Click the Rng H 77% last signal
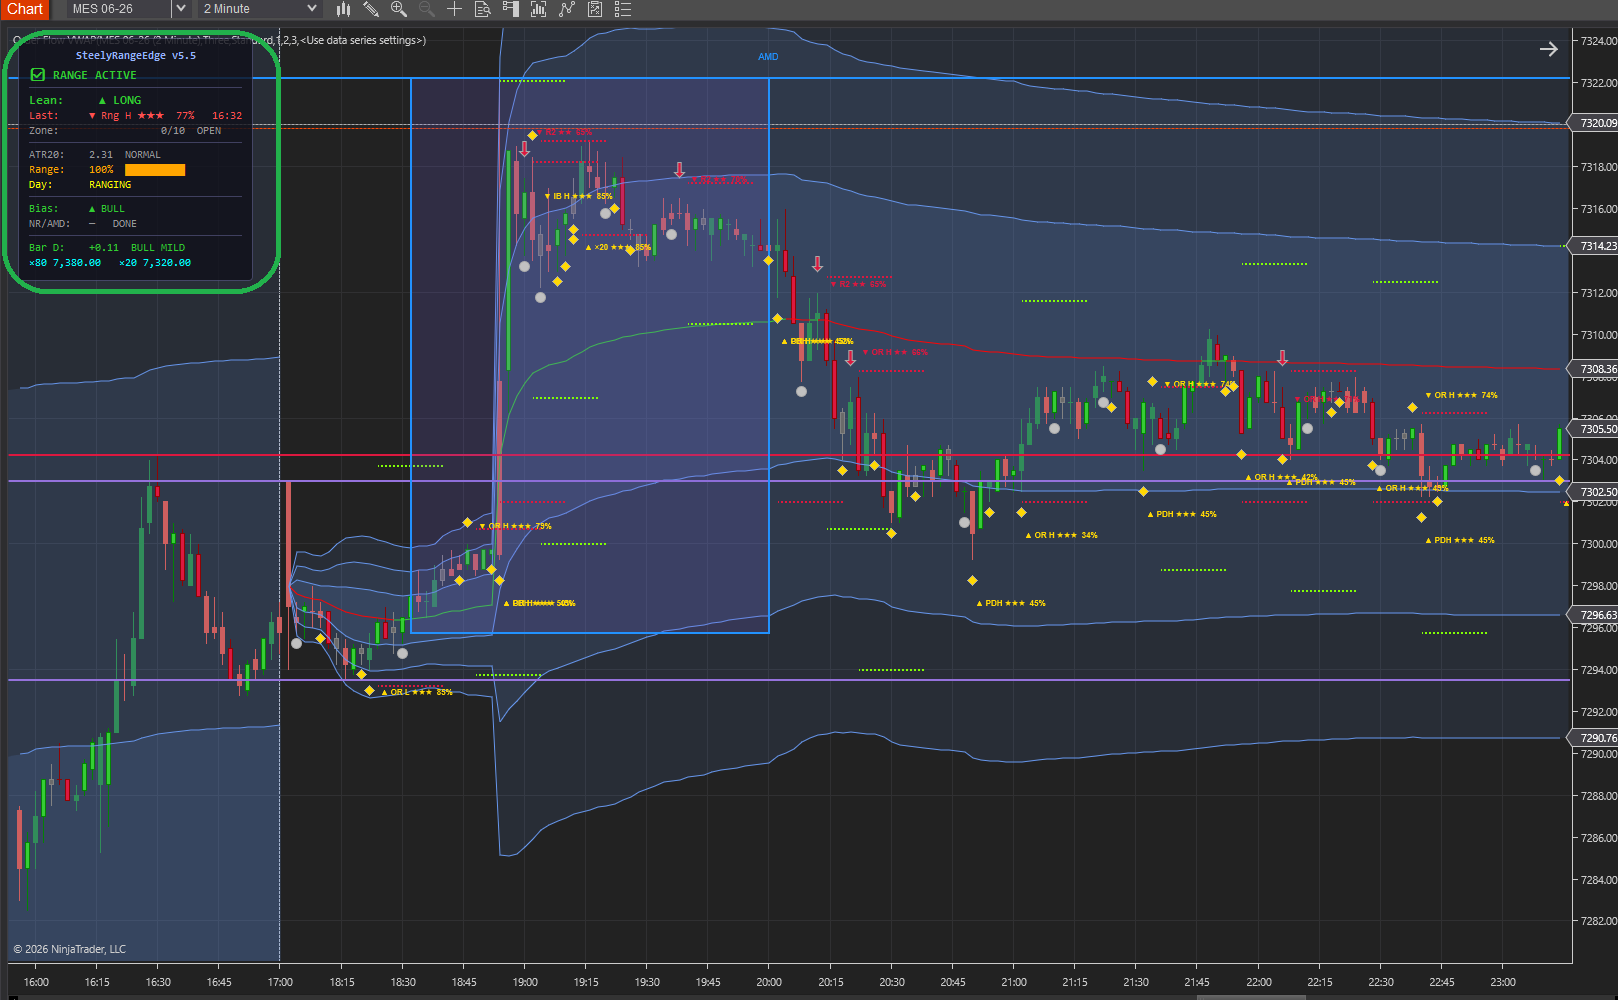This screenshot has width=1618, height=1000. coord(142,116)
